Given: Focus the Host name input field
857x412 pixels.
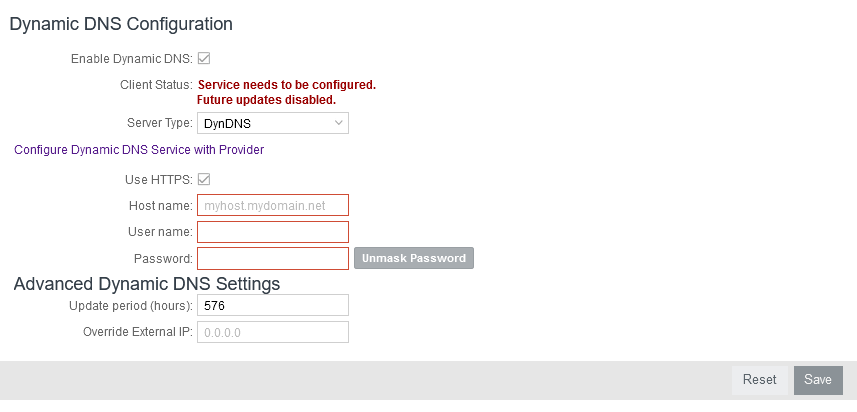Looking at the screenshot, I should (273, 205).
